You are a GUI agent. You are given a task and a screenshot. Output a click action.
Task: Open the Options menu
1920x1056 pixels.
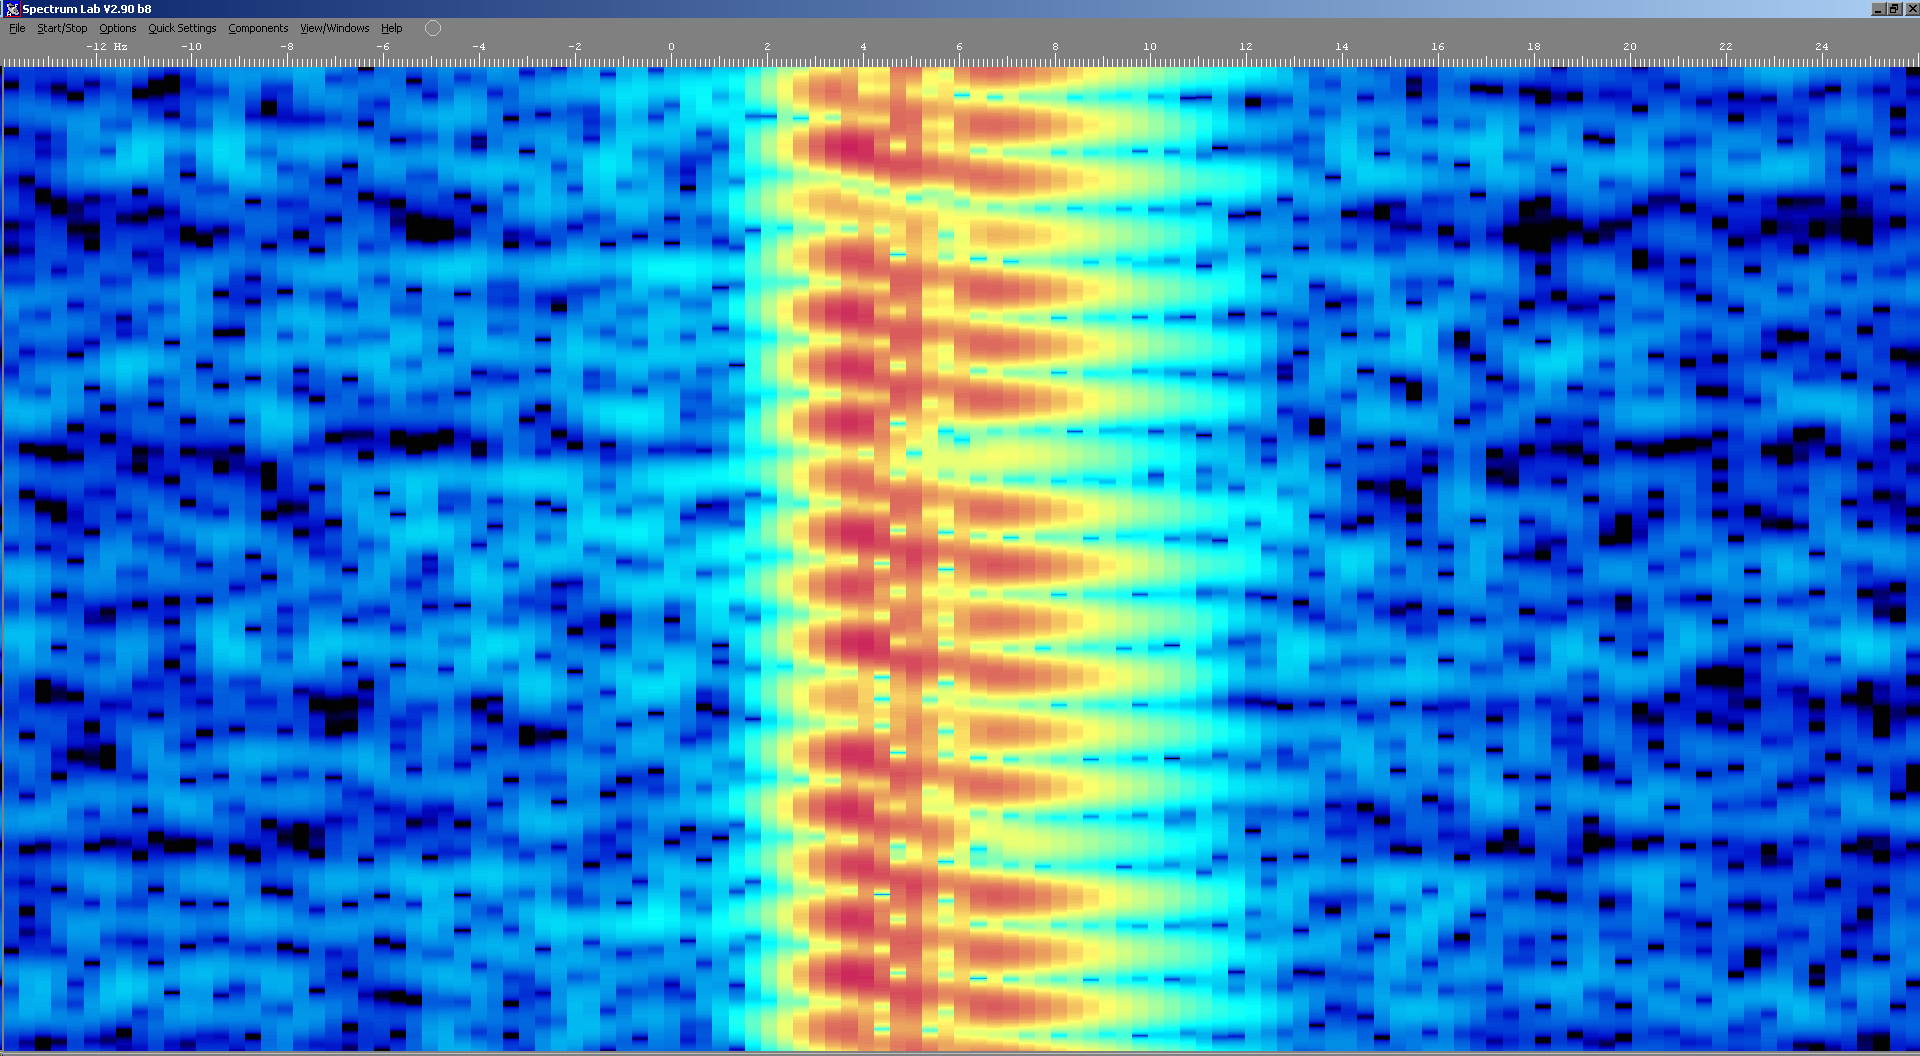117,28
